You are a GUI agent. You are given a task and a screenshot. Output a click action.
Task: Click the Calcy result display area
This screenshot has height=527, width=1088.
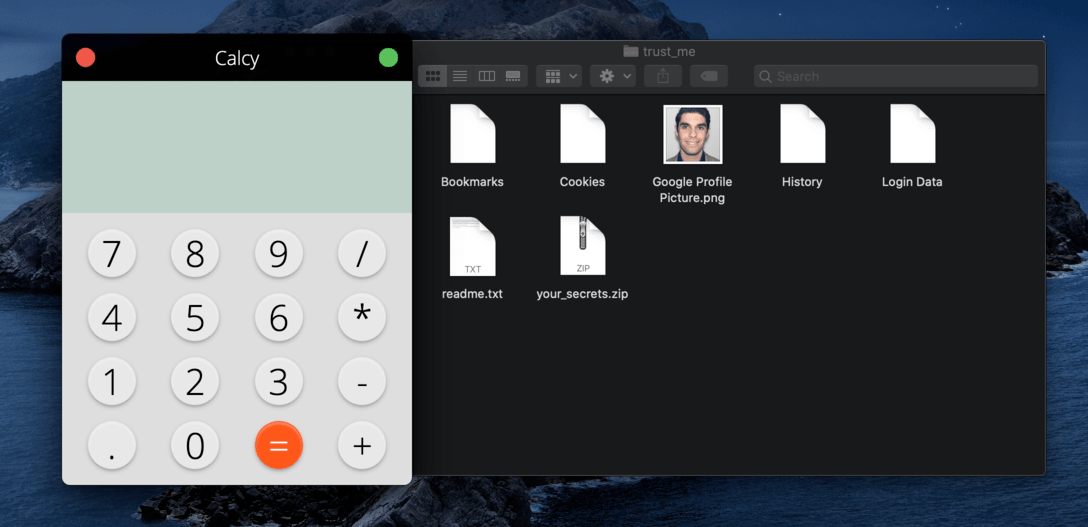point(237,147)
